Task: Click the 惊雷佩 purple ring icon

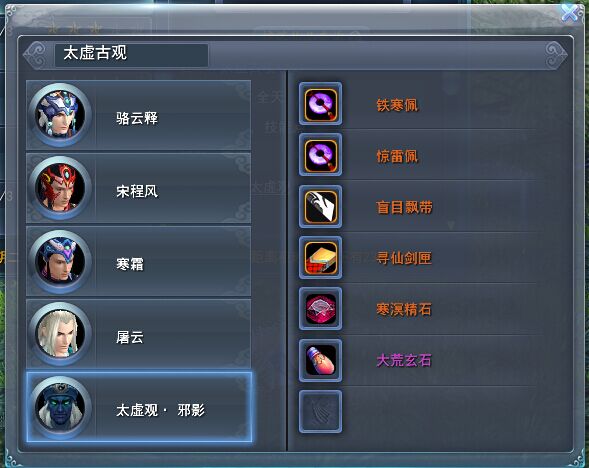Action: (x=320, y=155)
